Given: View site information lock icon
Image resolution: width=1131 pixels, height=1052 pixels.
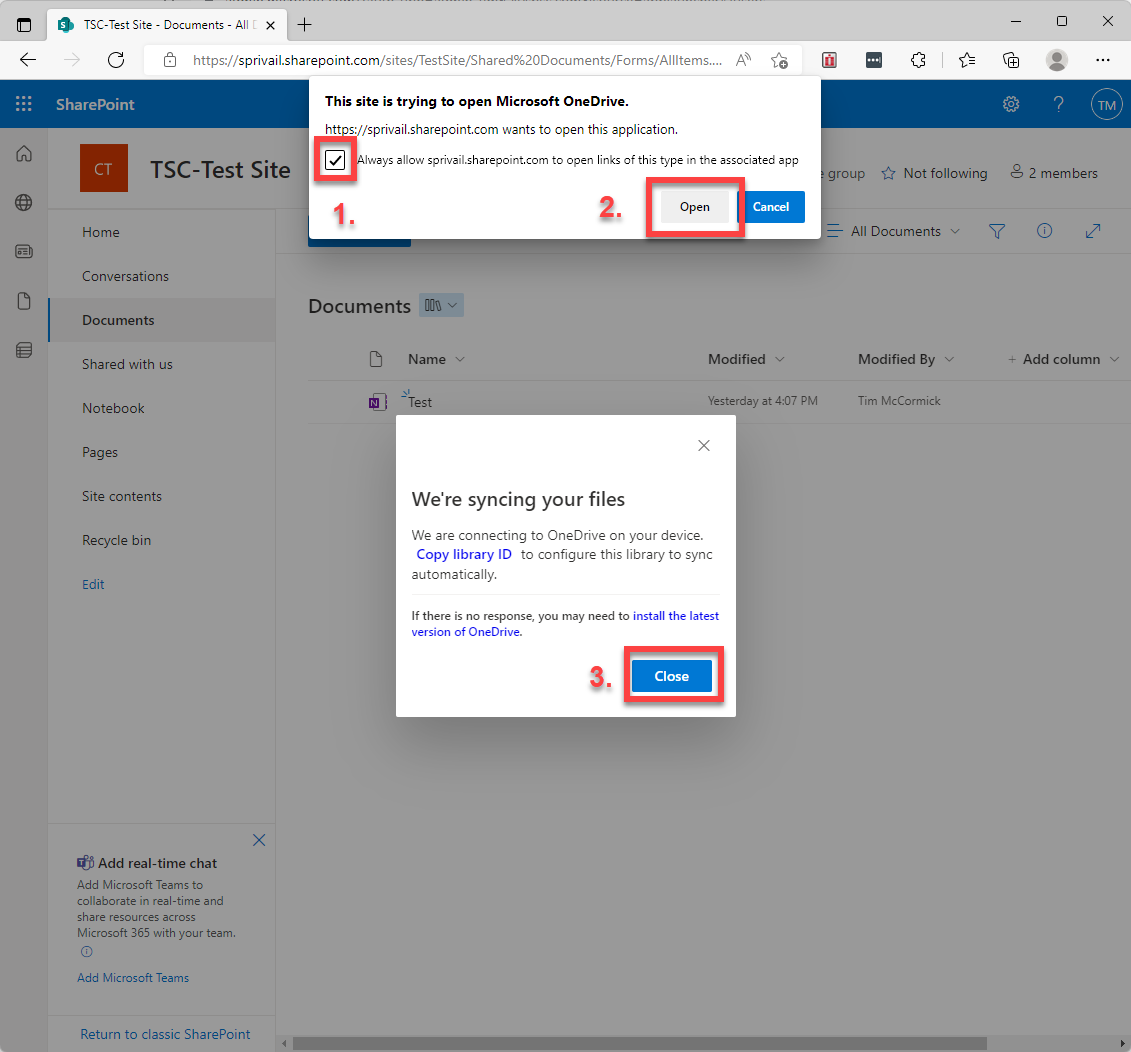Looking at the screenshot, I should 170,60.
